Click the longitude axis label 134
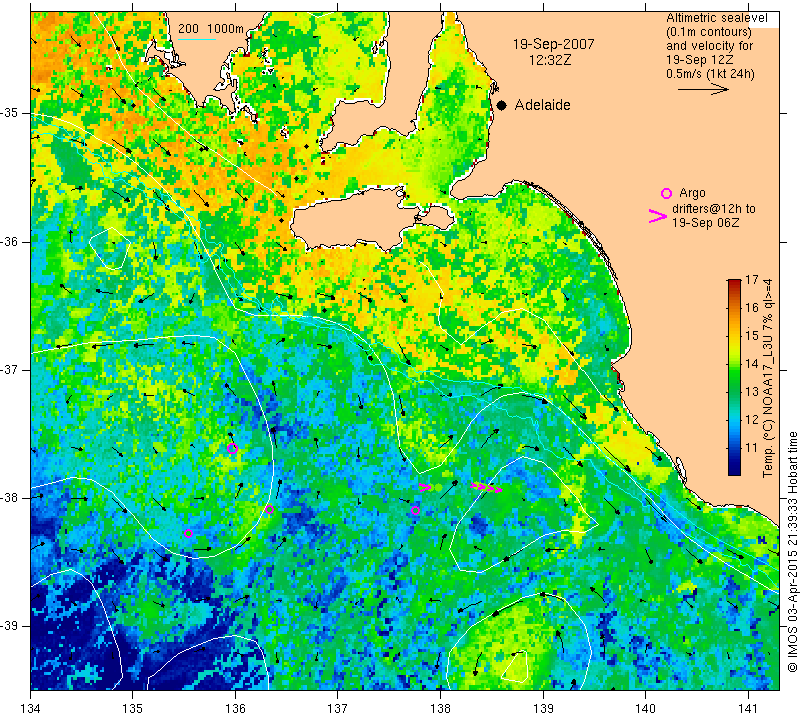 click(31, 709)
